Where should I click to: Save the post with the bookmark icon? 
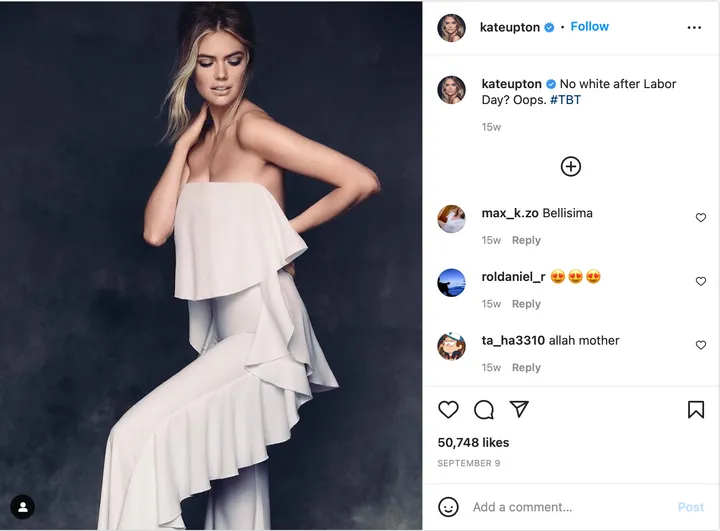tap(695, 409)
